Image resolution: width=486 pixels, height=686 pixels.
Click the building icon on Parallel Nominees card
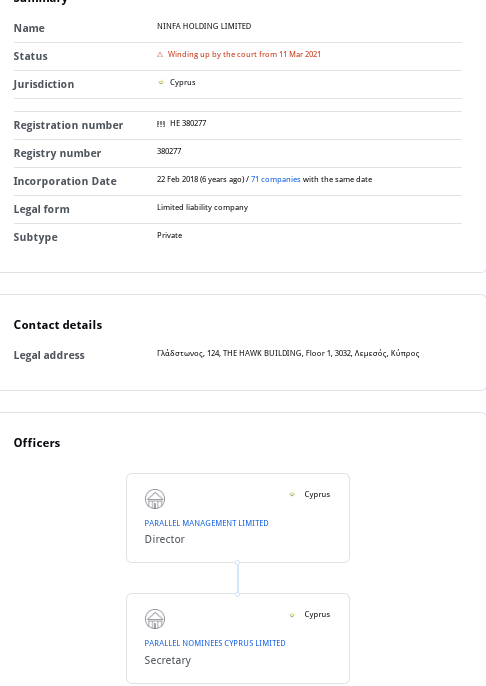(155, 619)
